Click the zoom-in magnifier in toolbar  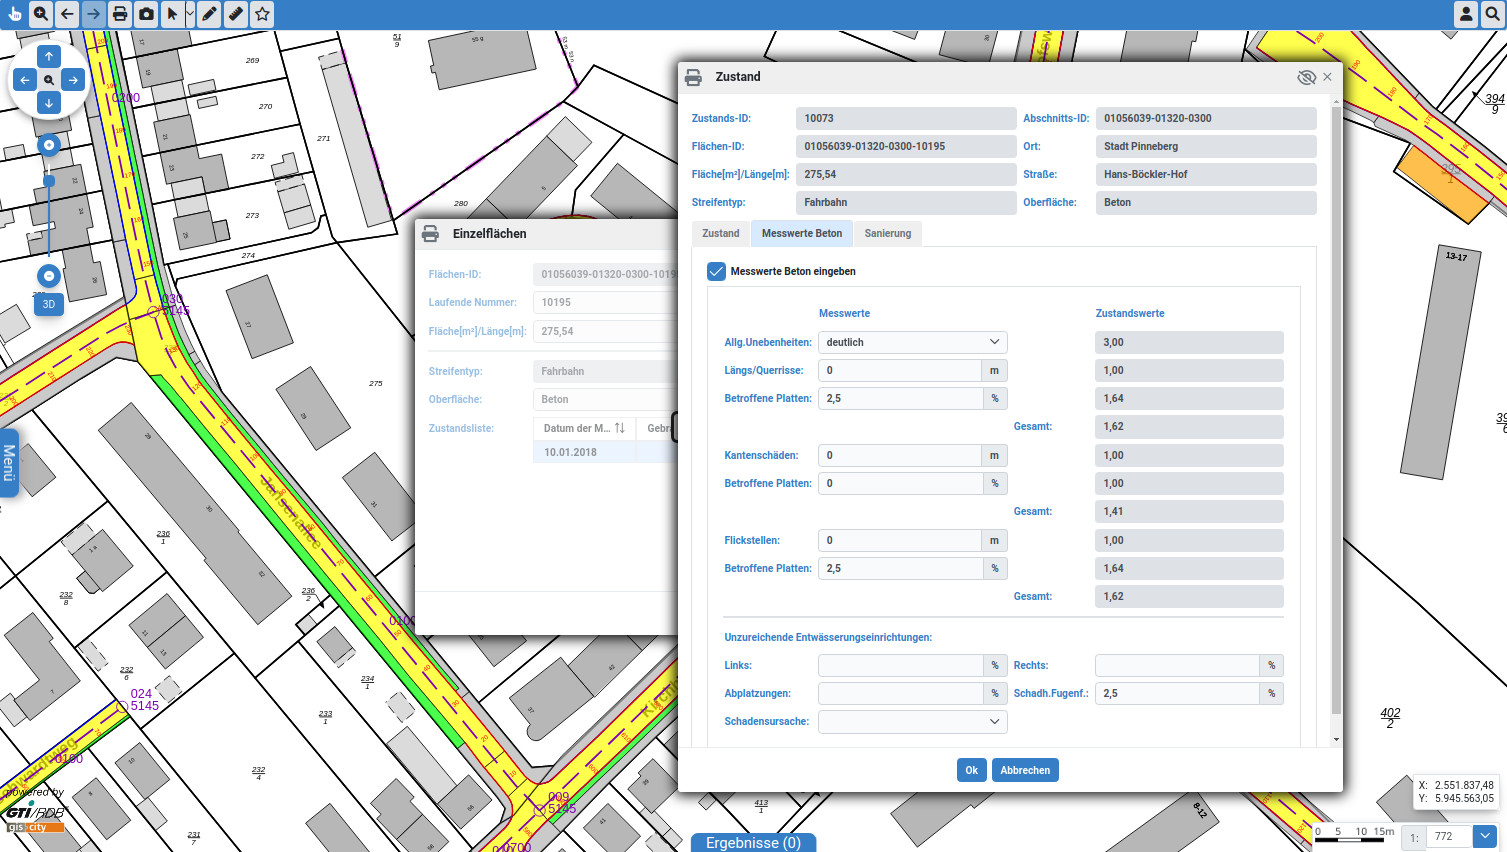coord(41,14)
